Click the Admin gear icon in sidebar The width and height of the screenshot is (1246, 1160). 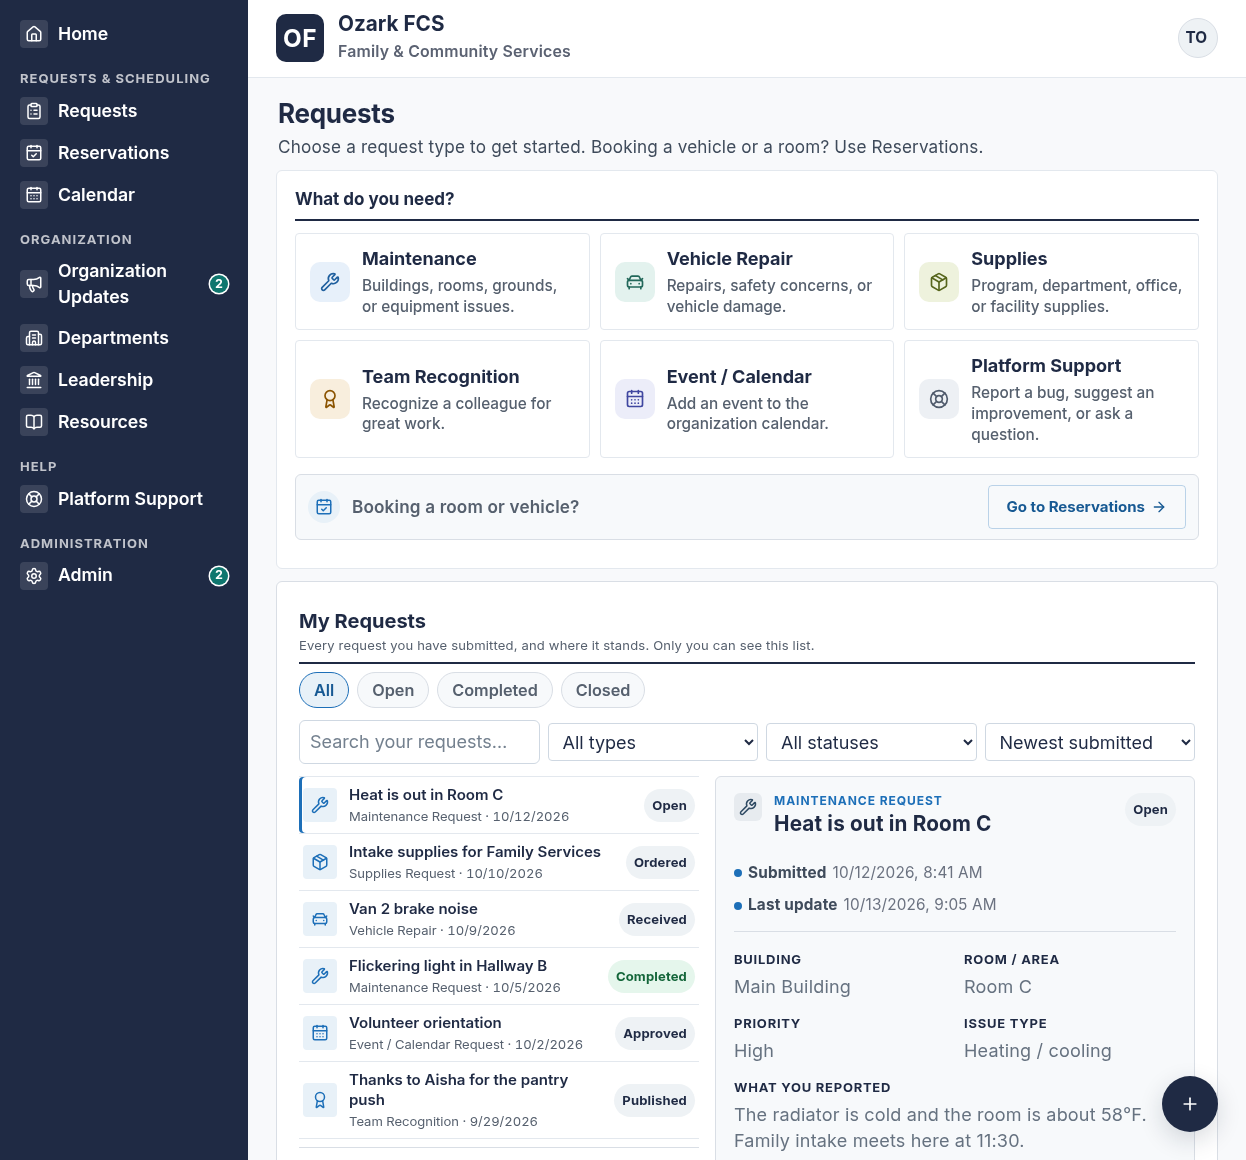pyautogui.click(x=34, y=576)
